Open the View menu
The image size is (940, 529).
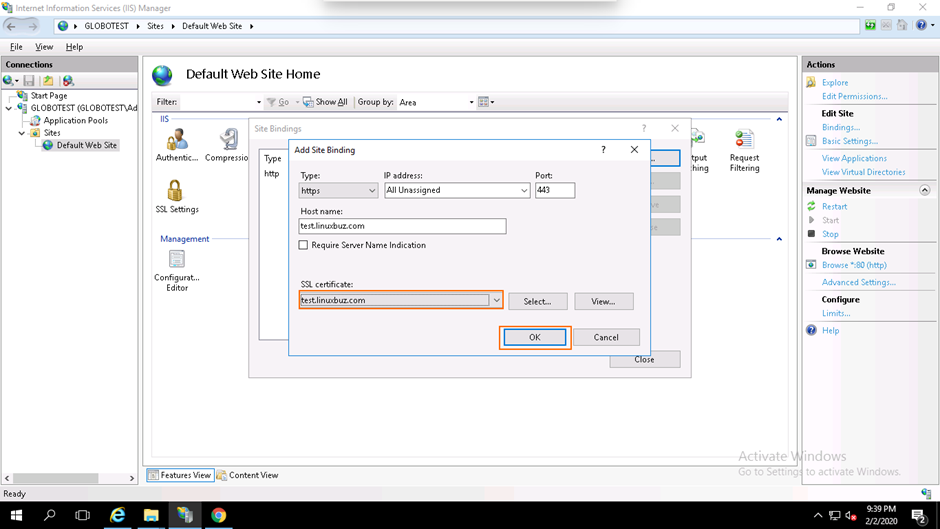coord(44,47)
